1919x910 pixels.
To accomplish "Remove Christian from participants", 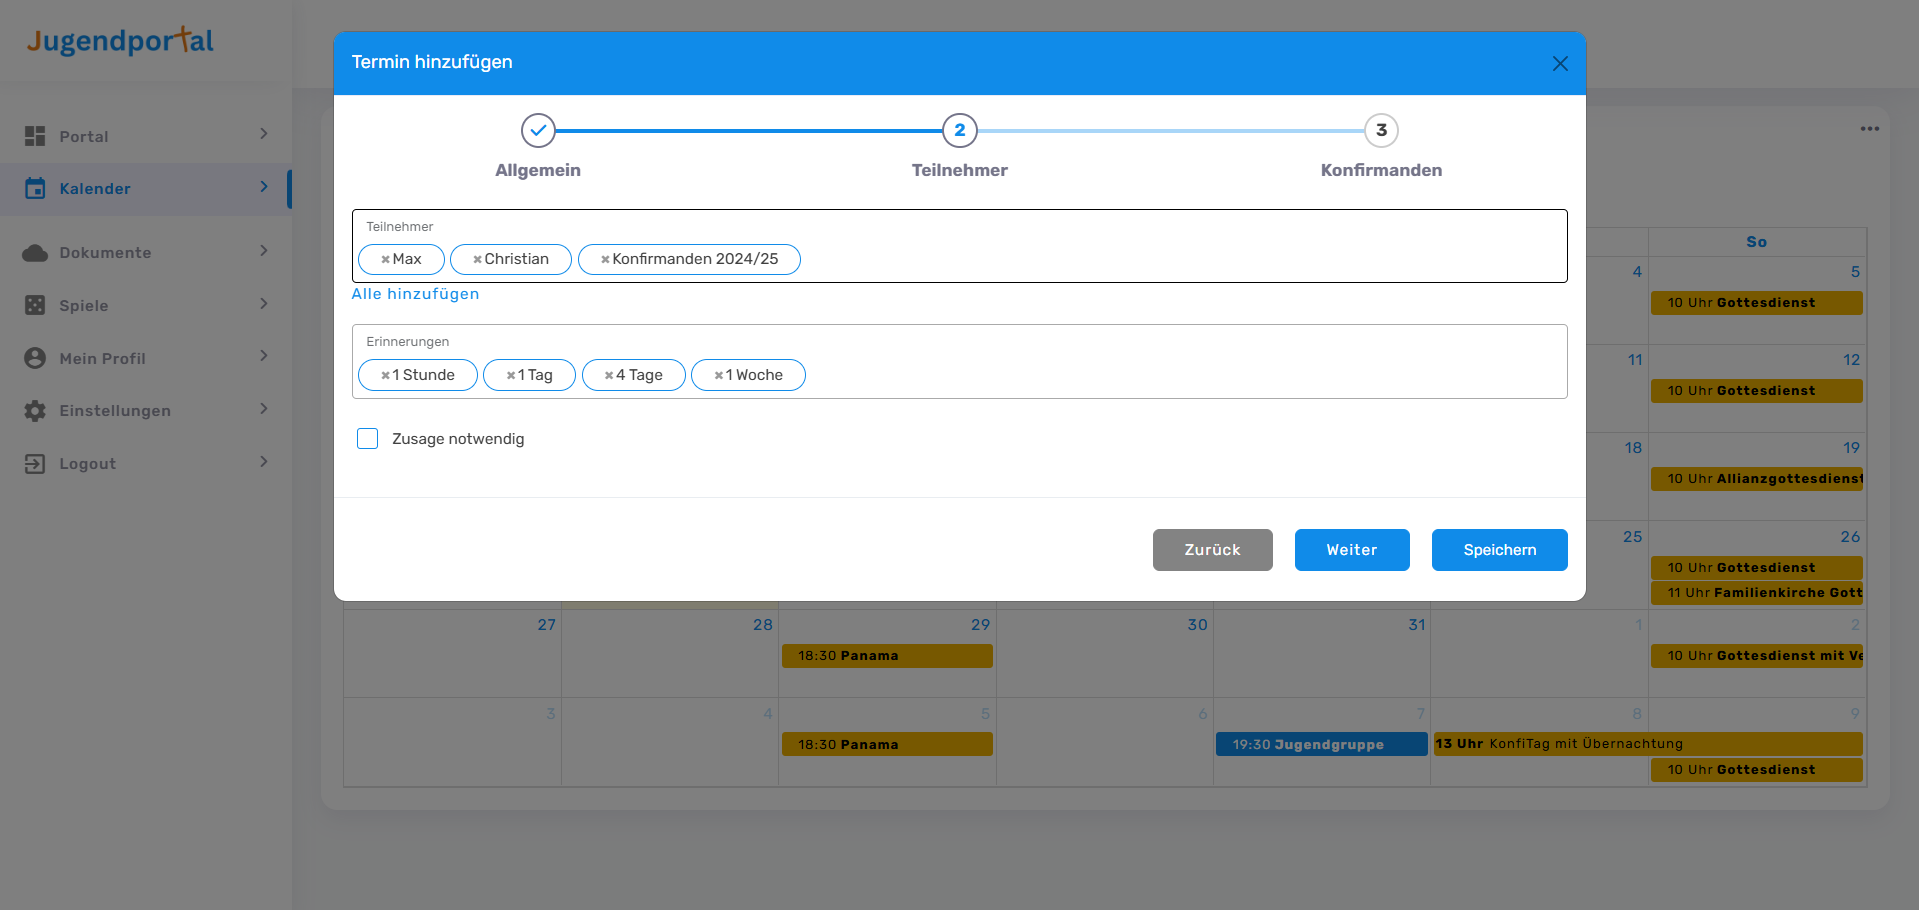I will click(477, 260).
